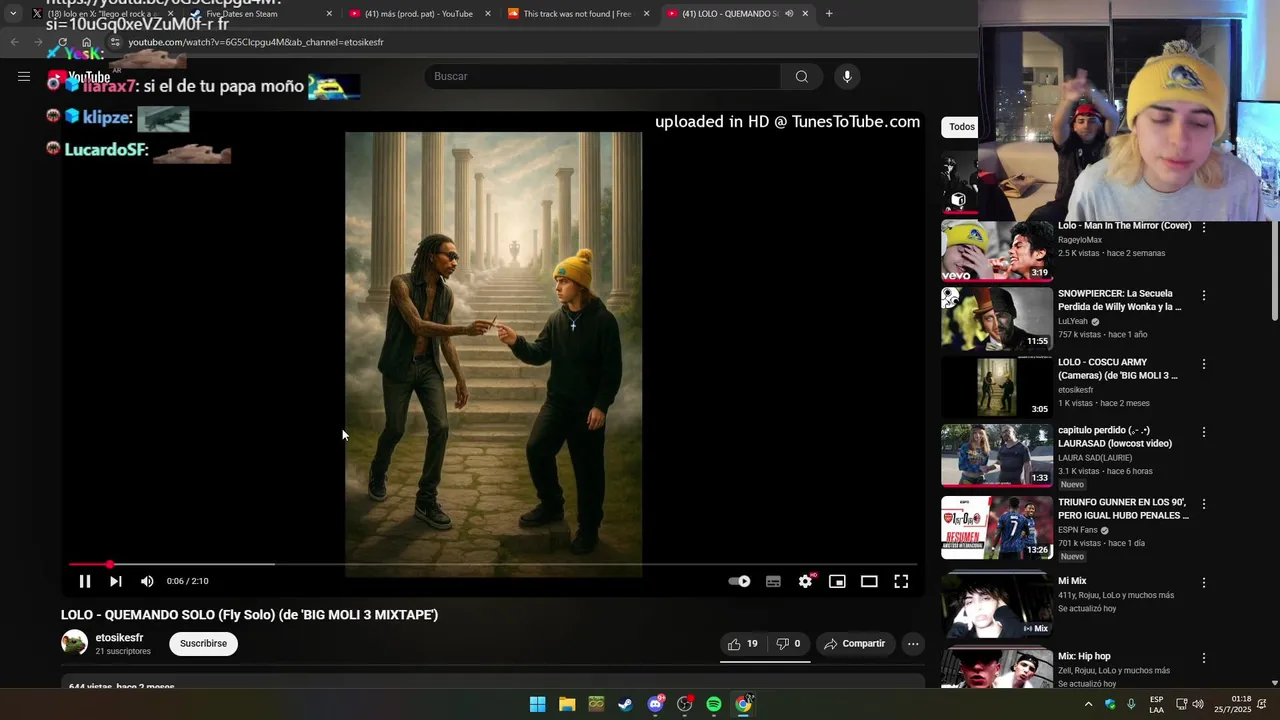Open Chrome from the taskbar
This screenshot has width=1280, height=720.
pos(743,704)
